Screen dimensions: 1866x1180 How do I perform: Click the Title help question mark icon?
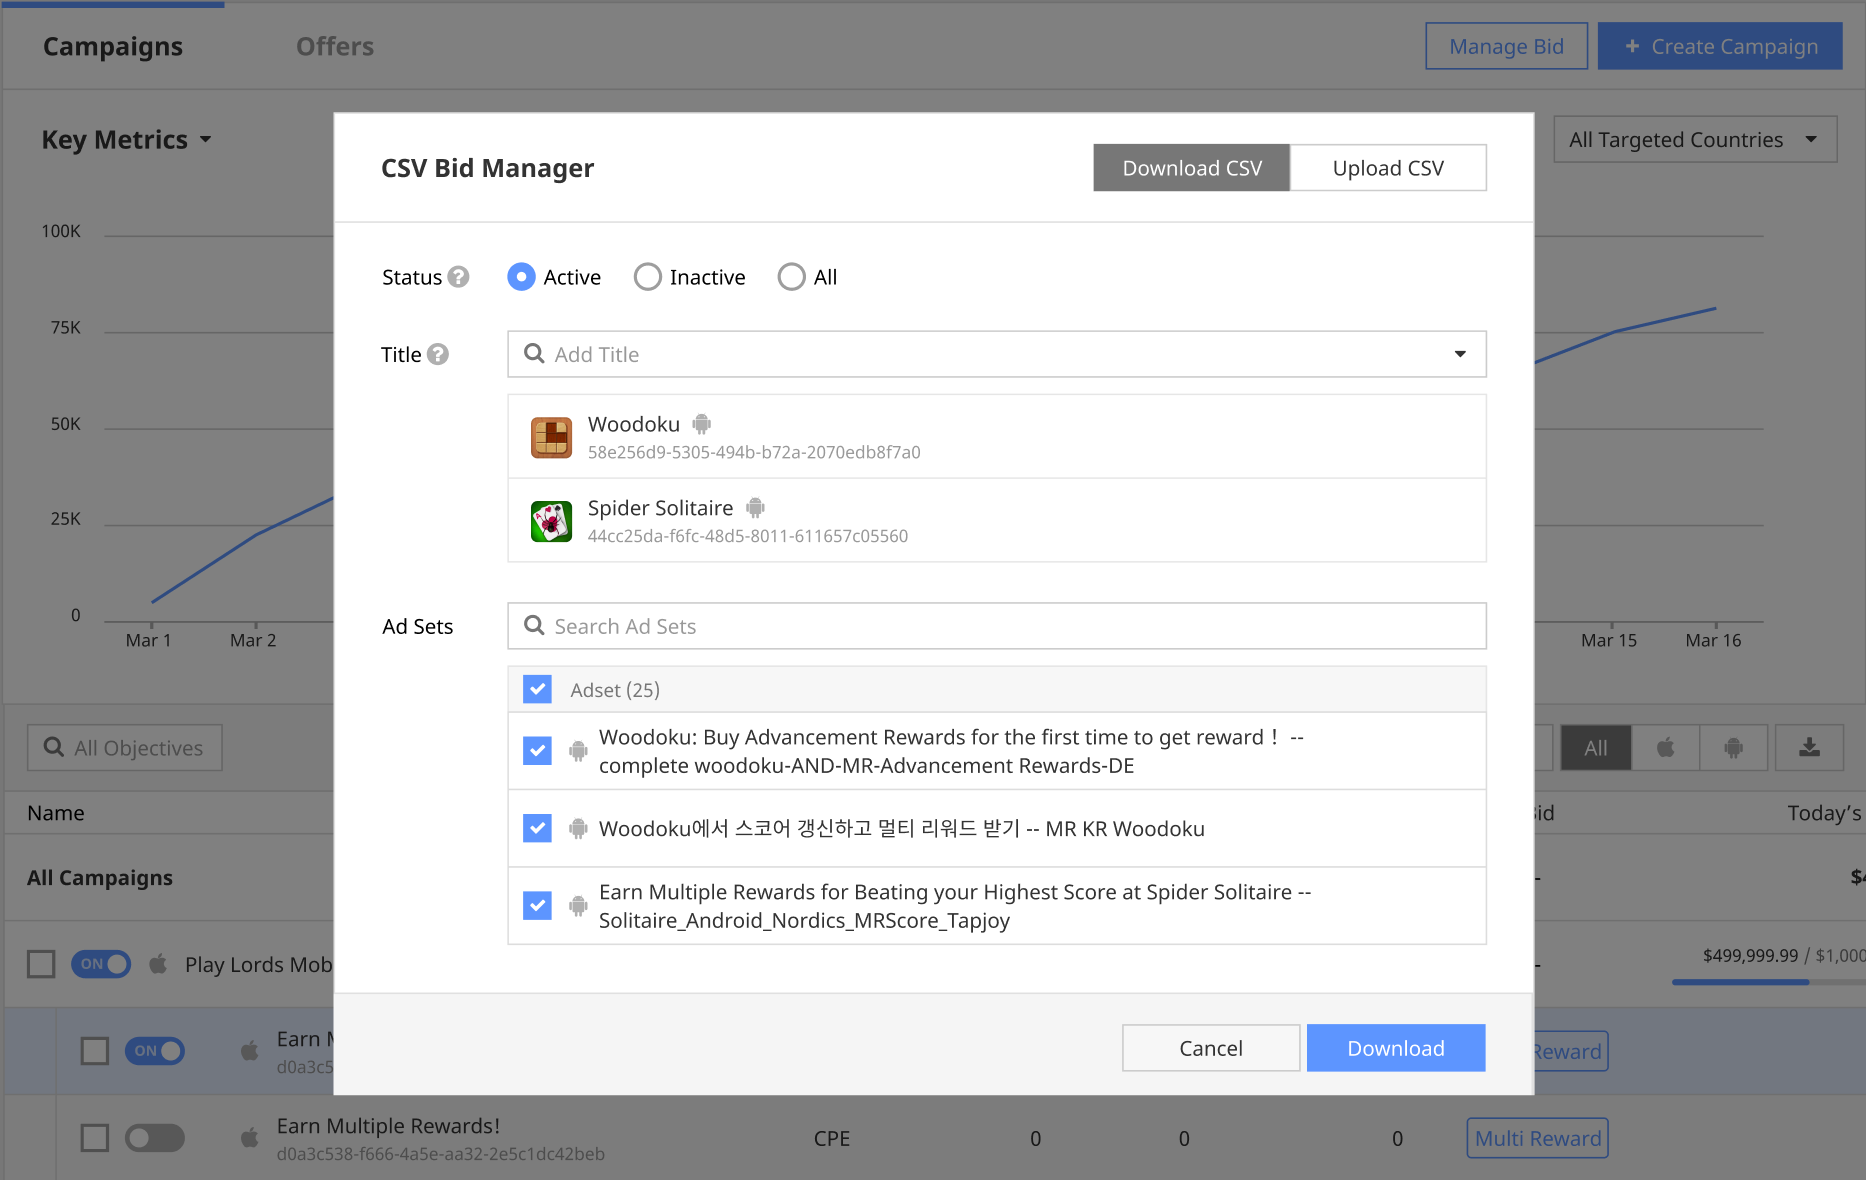(x=438, y=354)
